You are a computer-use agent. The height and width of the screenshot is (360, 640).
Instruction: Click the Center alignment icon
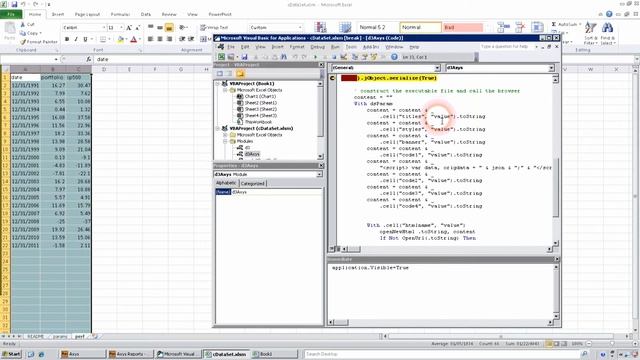(160, 39)
